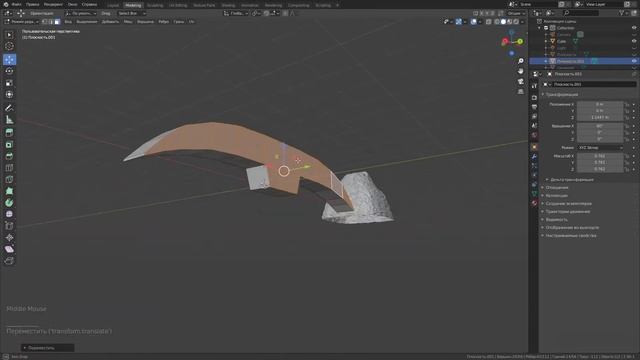The width and height of the screenshot is (640, 360).
Task: Select the Tweak select tool in left toolbar
Action: [9, 35]
